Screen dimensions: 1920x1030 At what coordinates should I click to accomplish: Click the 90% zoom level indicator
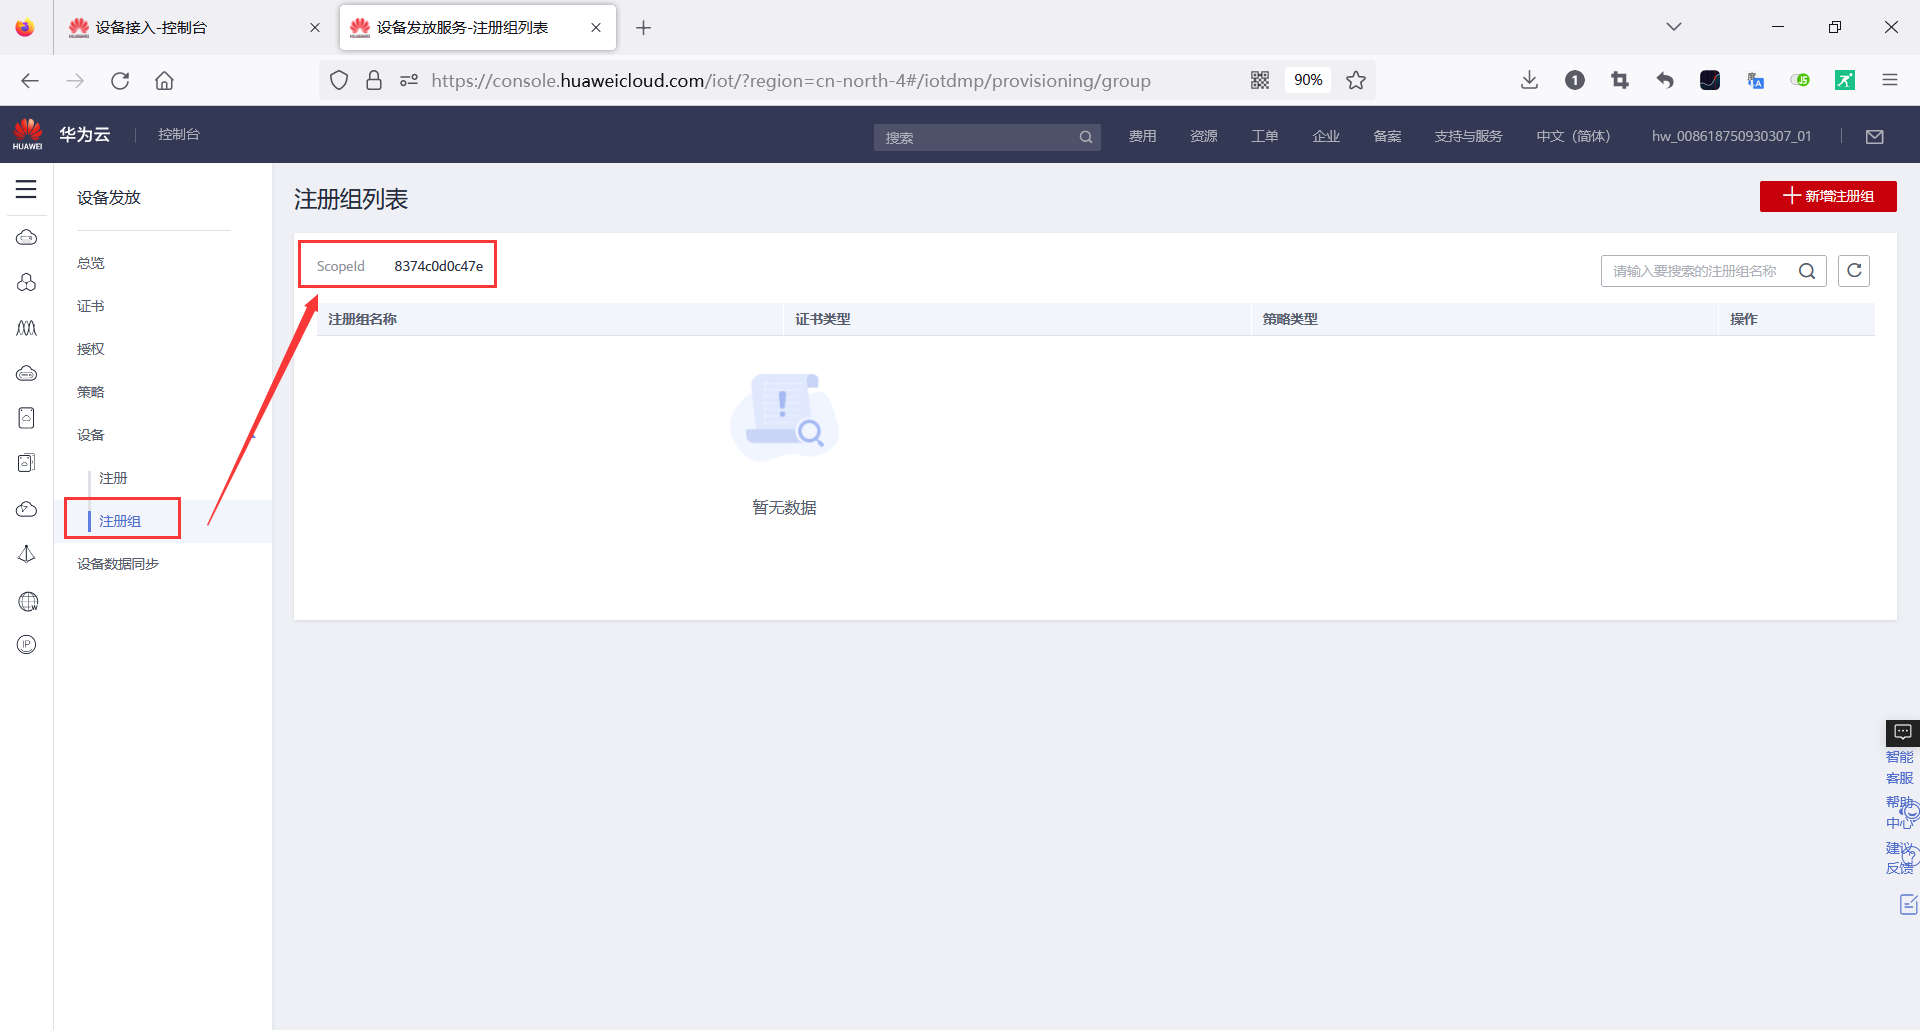coord(1308,80)
